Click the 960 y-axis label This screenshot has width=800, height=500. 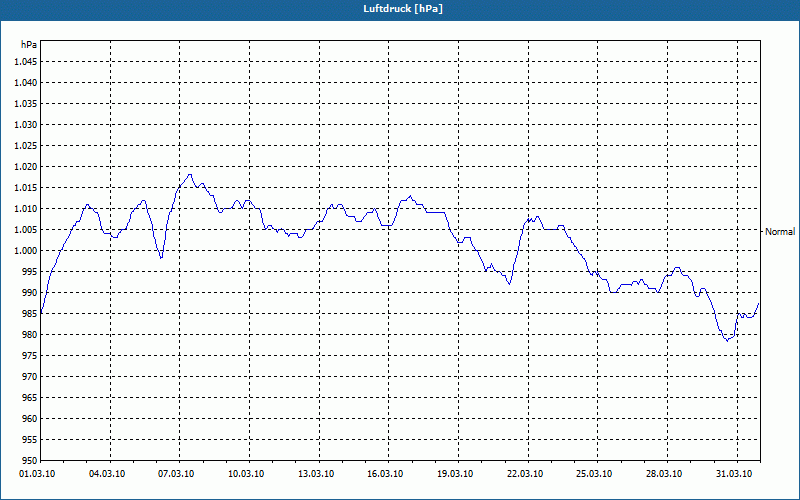(30, 419)
